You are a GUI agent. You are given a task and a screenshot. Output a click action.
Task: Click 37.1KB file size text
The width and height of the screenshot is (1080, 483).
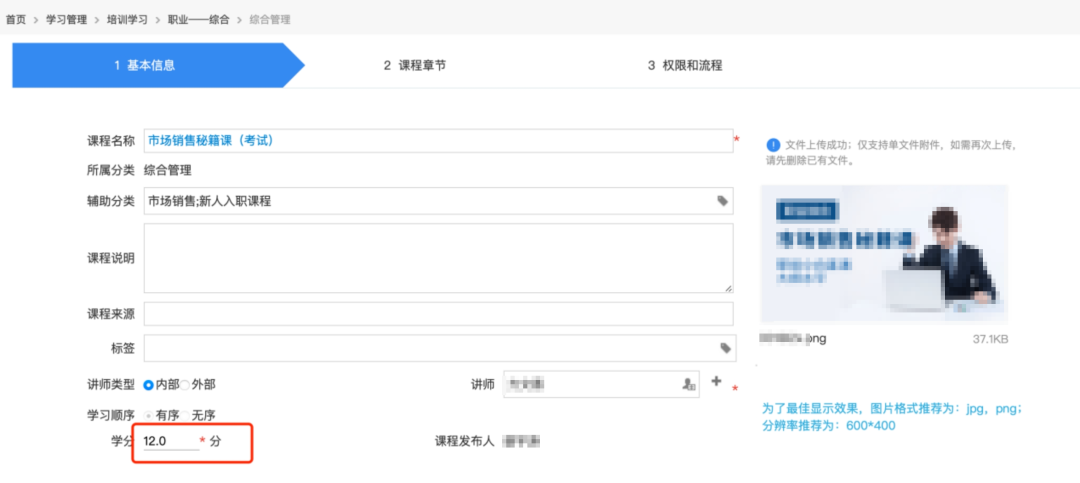tap(990, 340)
